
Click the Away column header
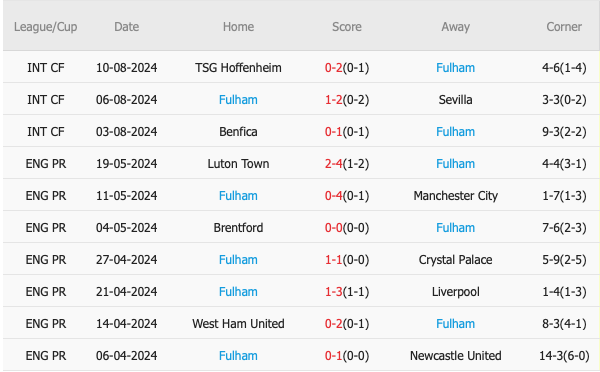coord(455,27)
